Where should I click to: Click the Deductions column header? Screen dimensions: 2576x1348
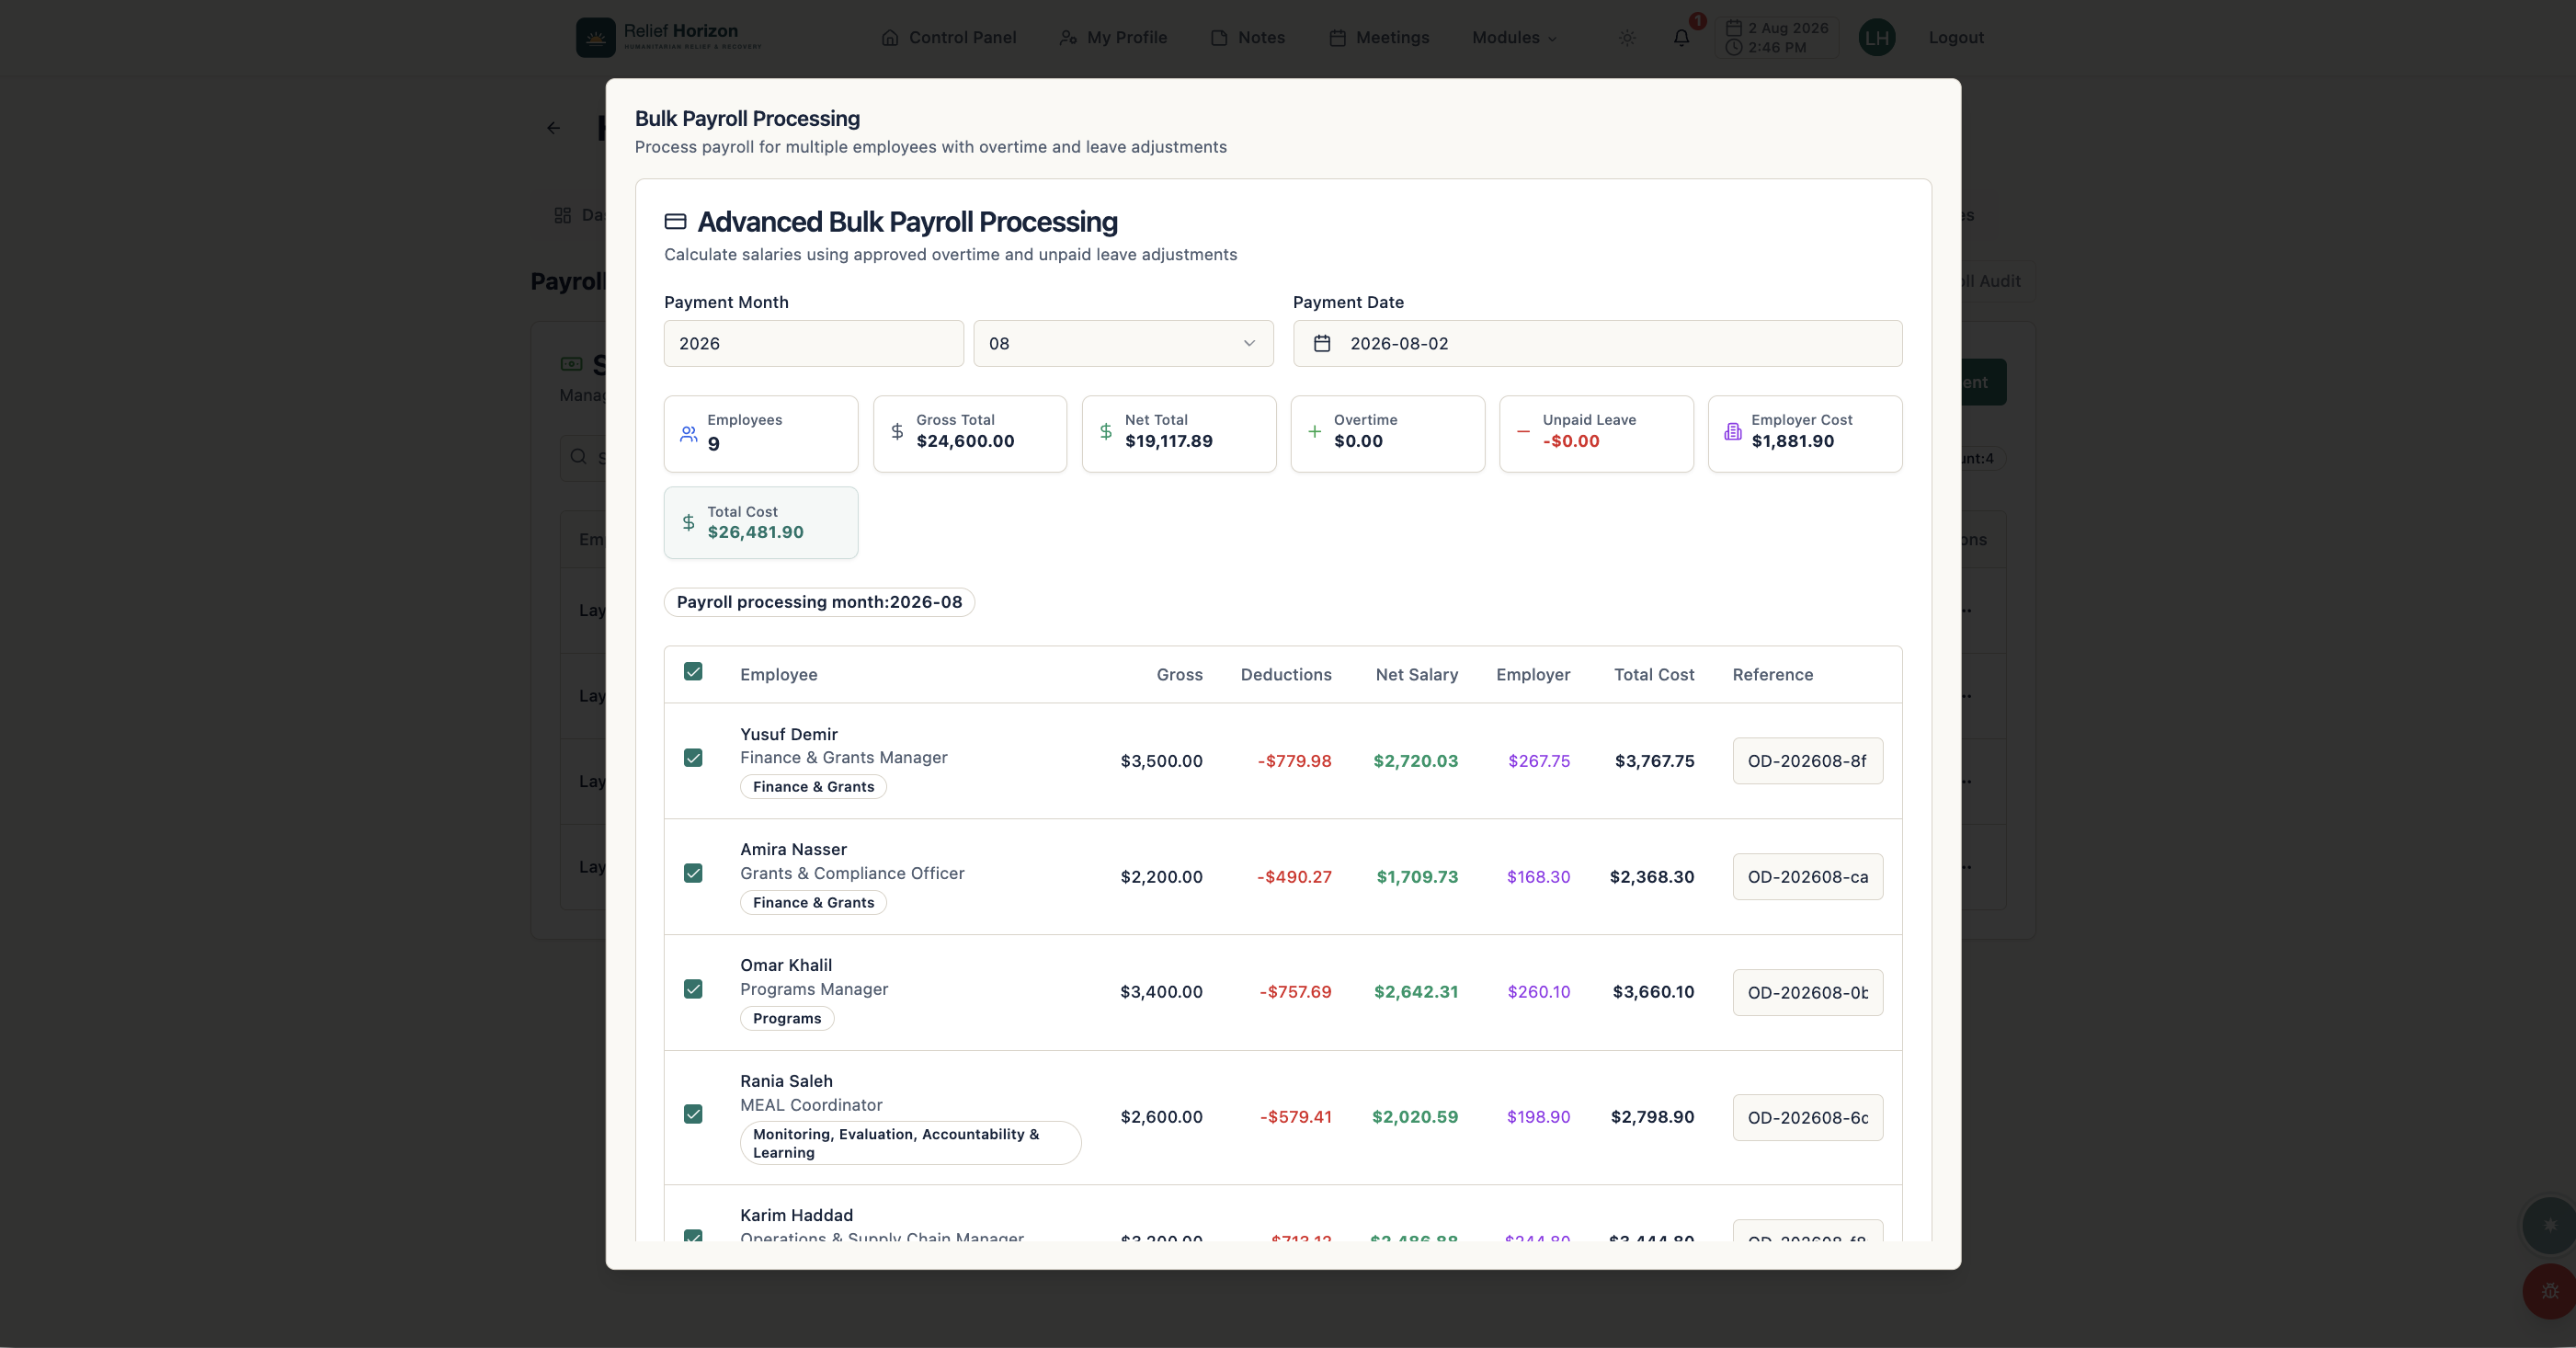click(x=1286, y=675)
